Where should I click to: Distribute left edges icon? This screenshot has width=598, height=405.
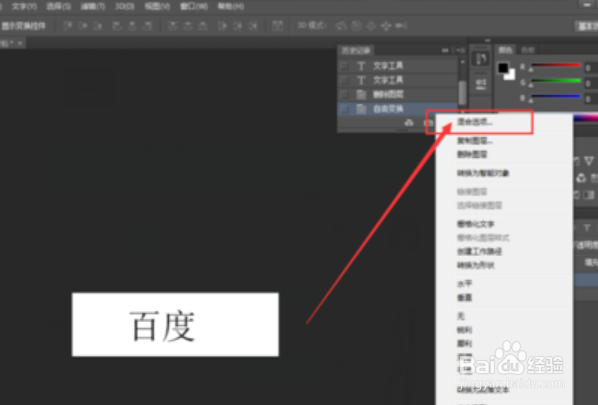[x=222, y=26]
